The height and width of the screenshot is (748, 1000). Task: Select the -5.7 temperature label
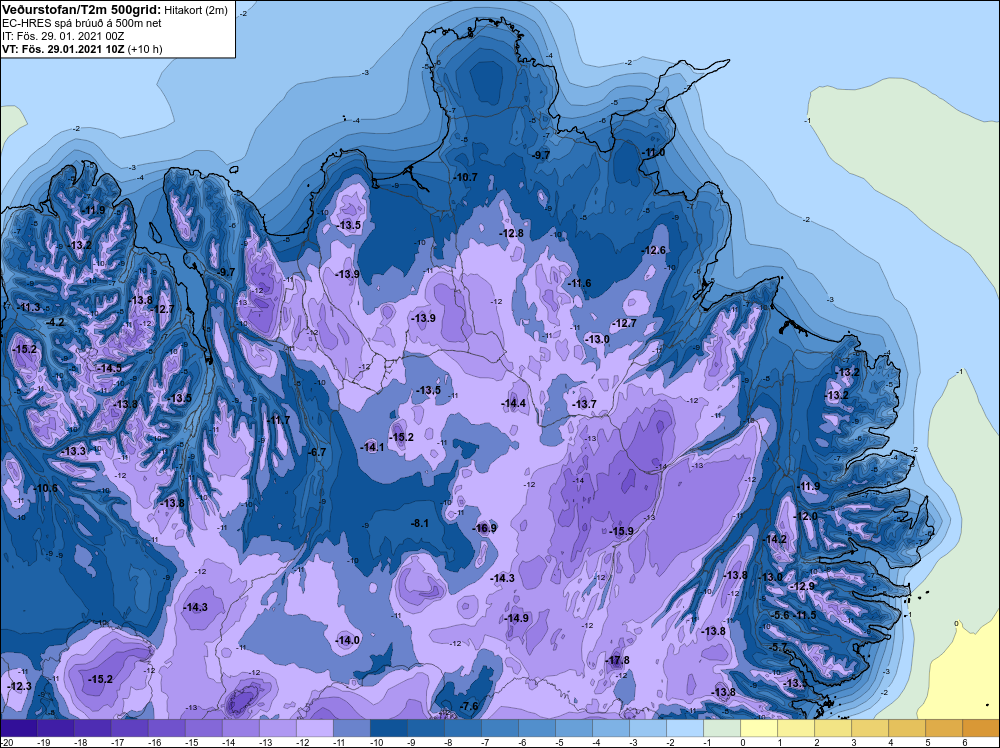point(778,647)
